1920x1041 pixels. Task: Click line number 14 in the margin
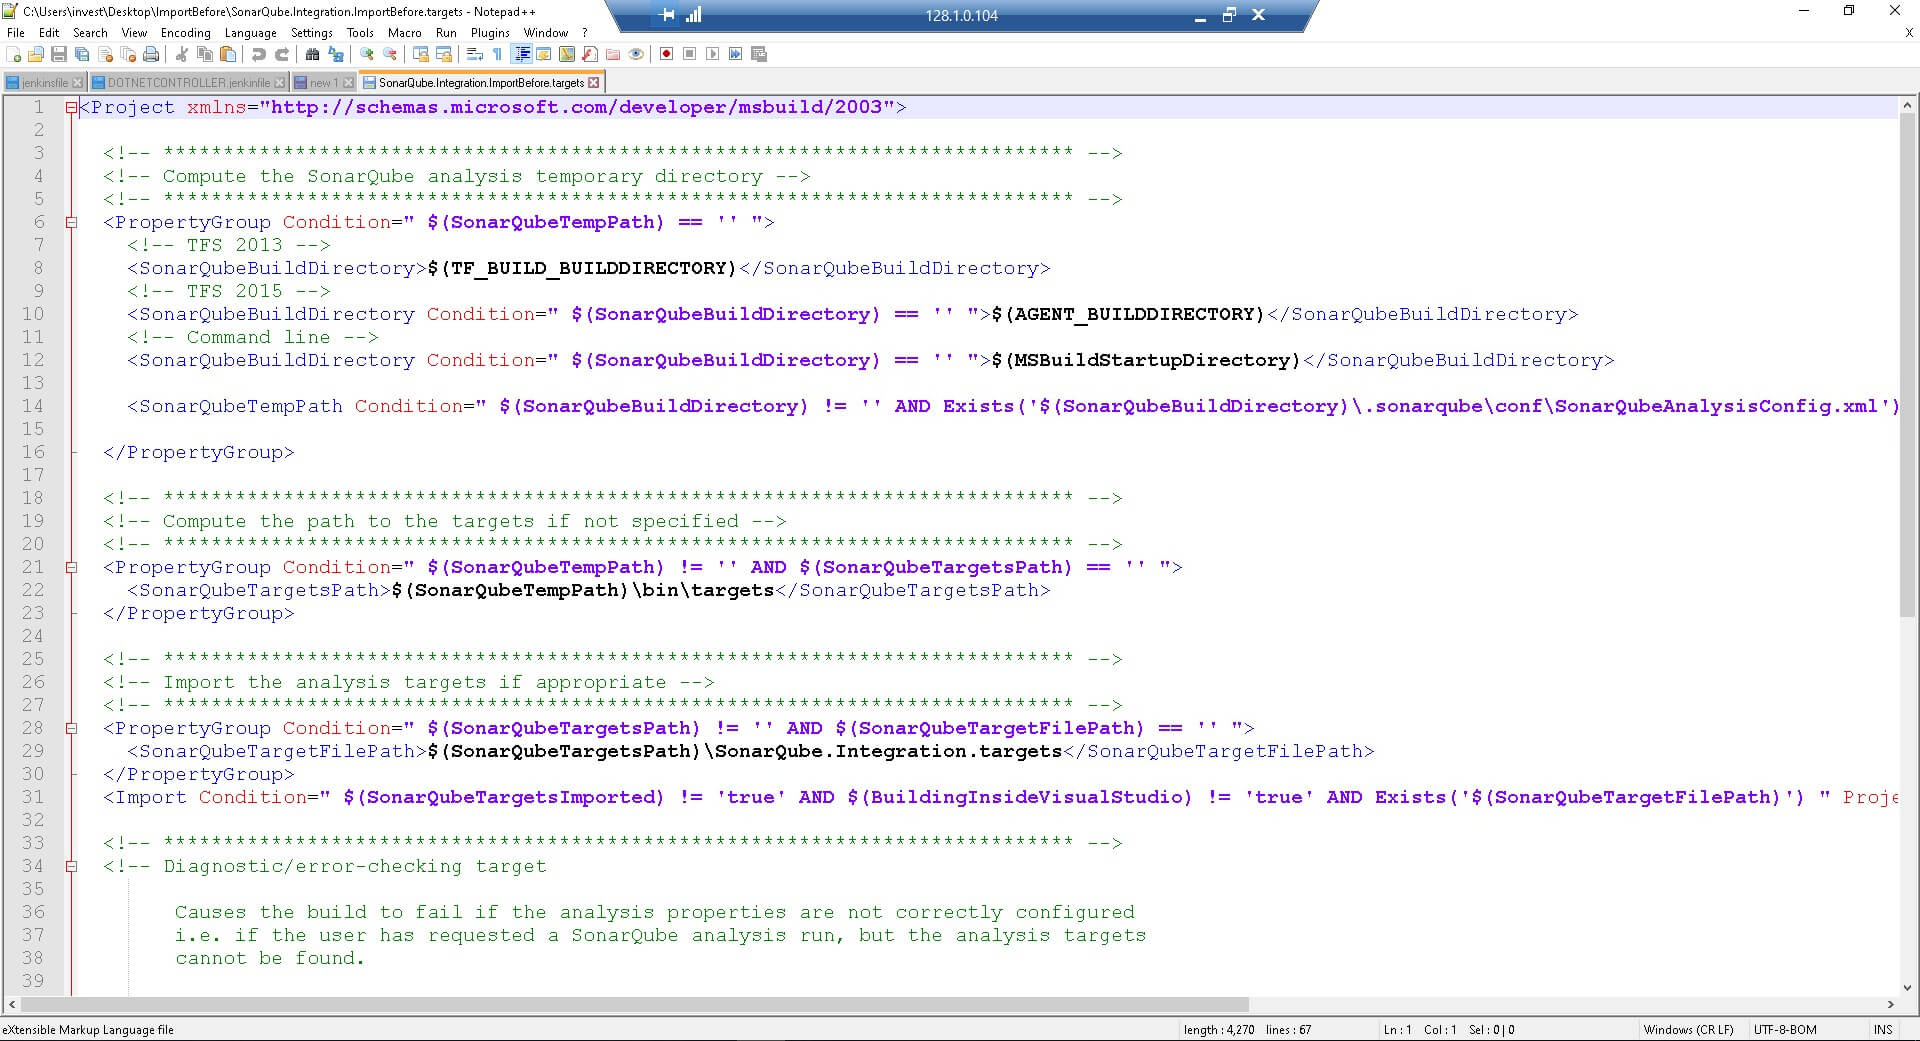[33, 406]
